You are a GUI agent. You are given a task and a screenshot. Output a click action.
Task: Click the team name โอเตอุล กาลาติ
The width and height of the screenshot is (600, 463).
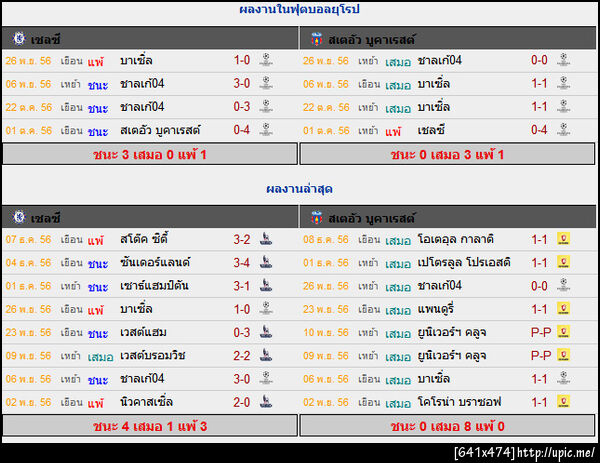pos(456,239)
